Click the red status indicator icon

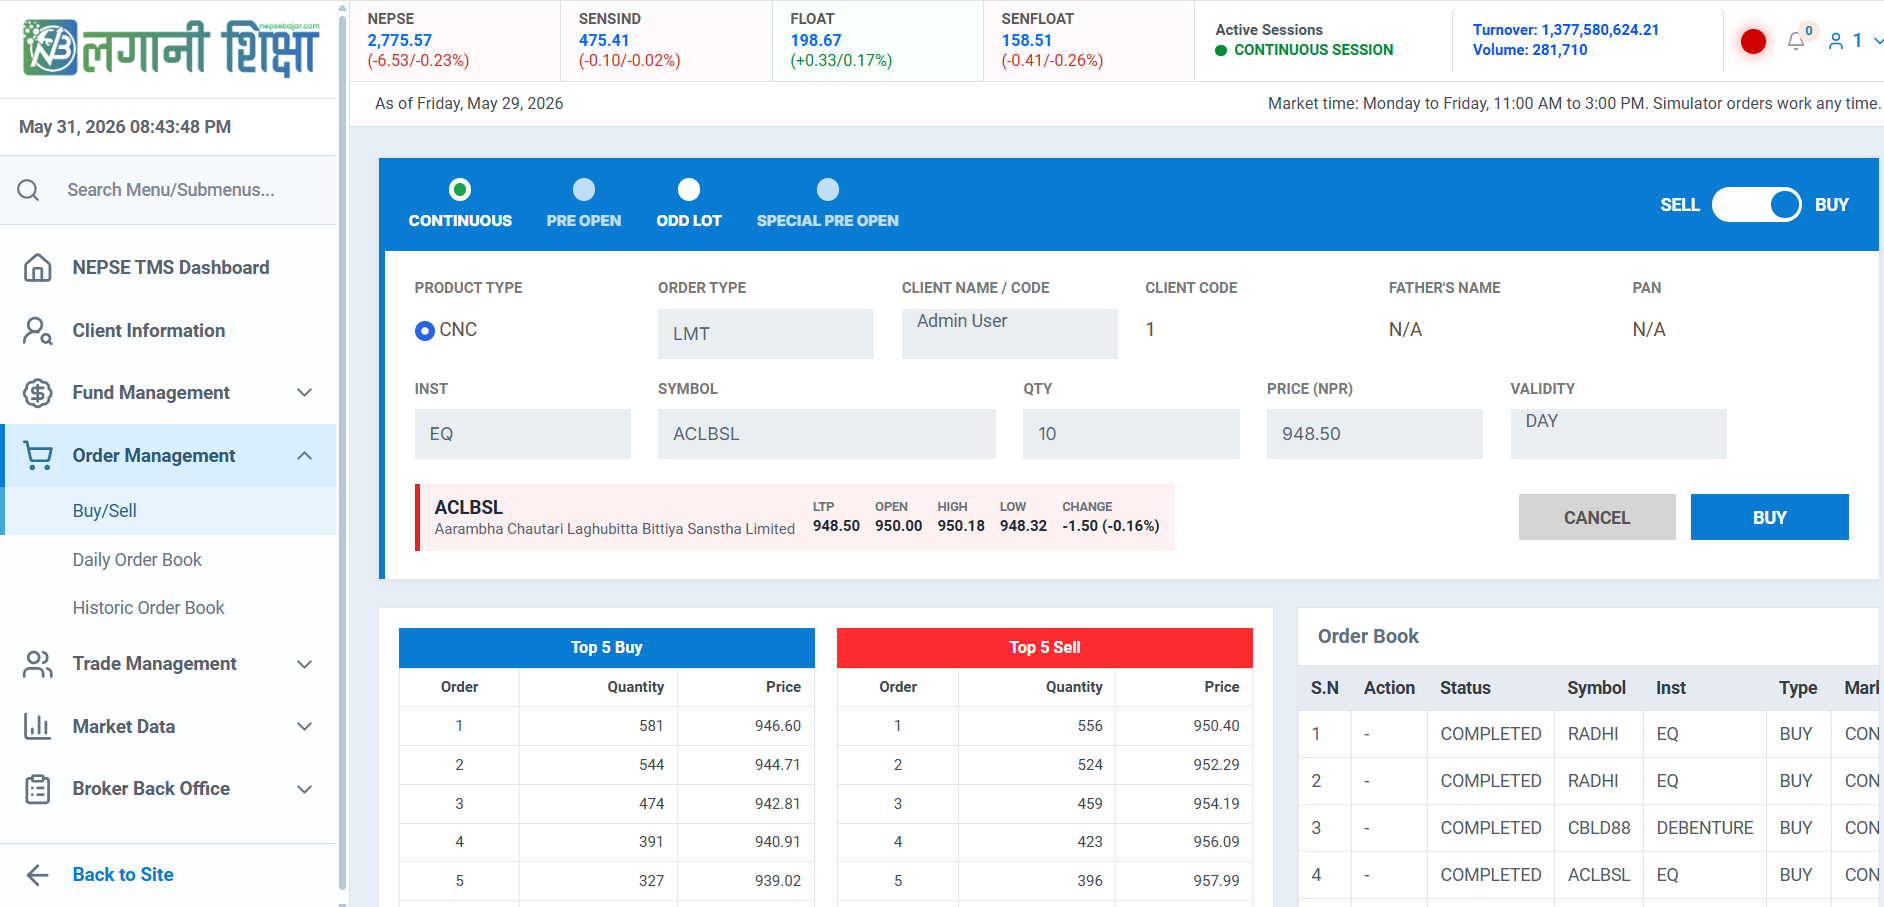[1753, 41]
